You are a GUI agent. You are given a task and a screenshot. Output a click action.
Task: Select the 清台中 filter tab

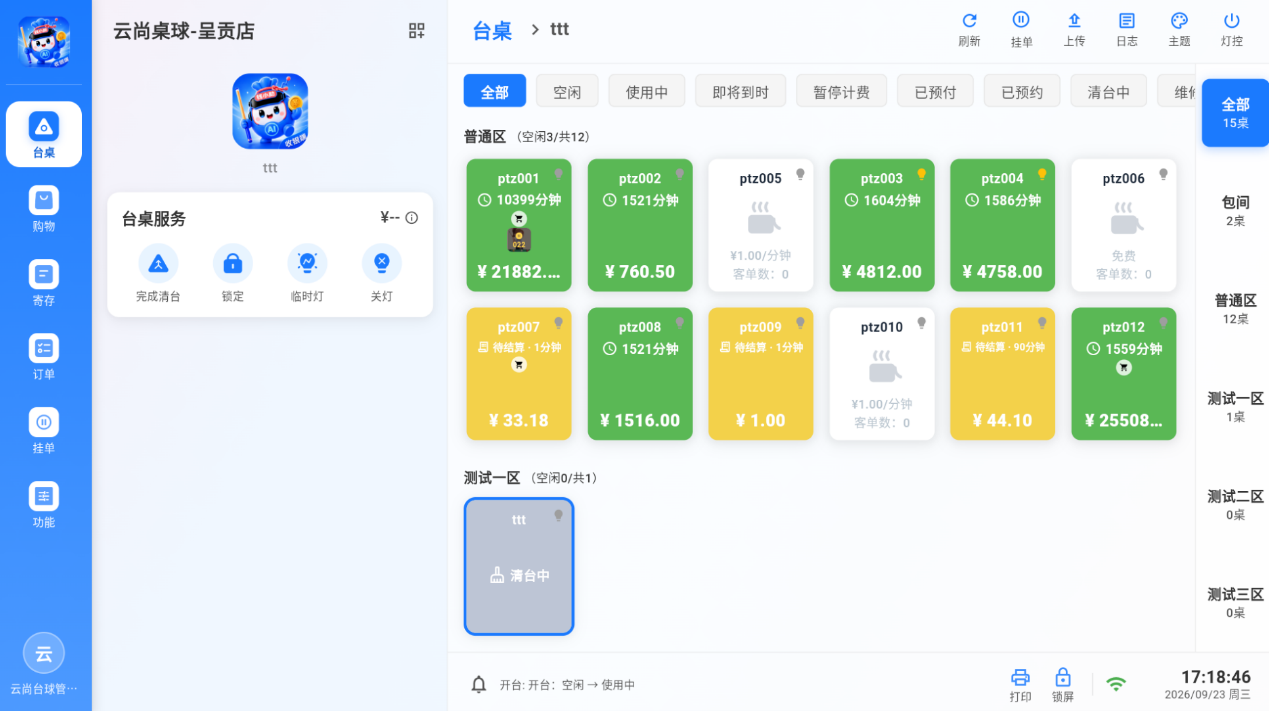pos(1108,91)
